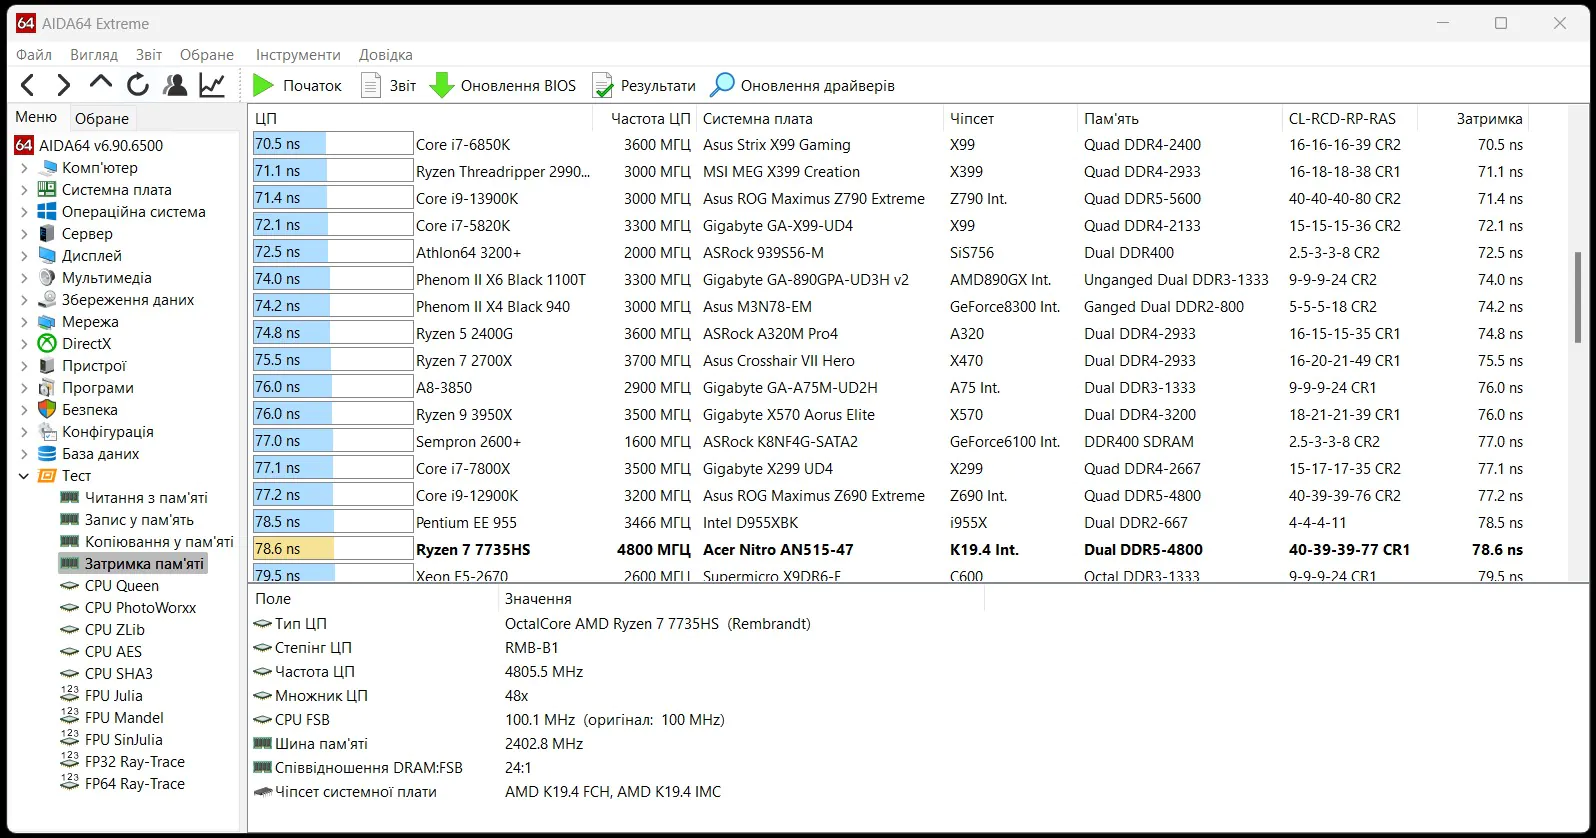
Task: Open the Довідка menu
Action: point(386,55)
